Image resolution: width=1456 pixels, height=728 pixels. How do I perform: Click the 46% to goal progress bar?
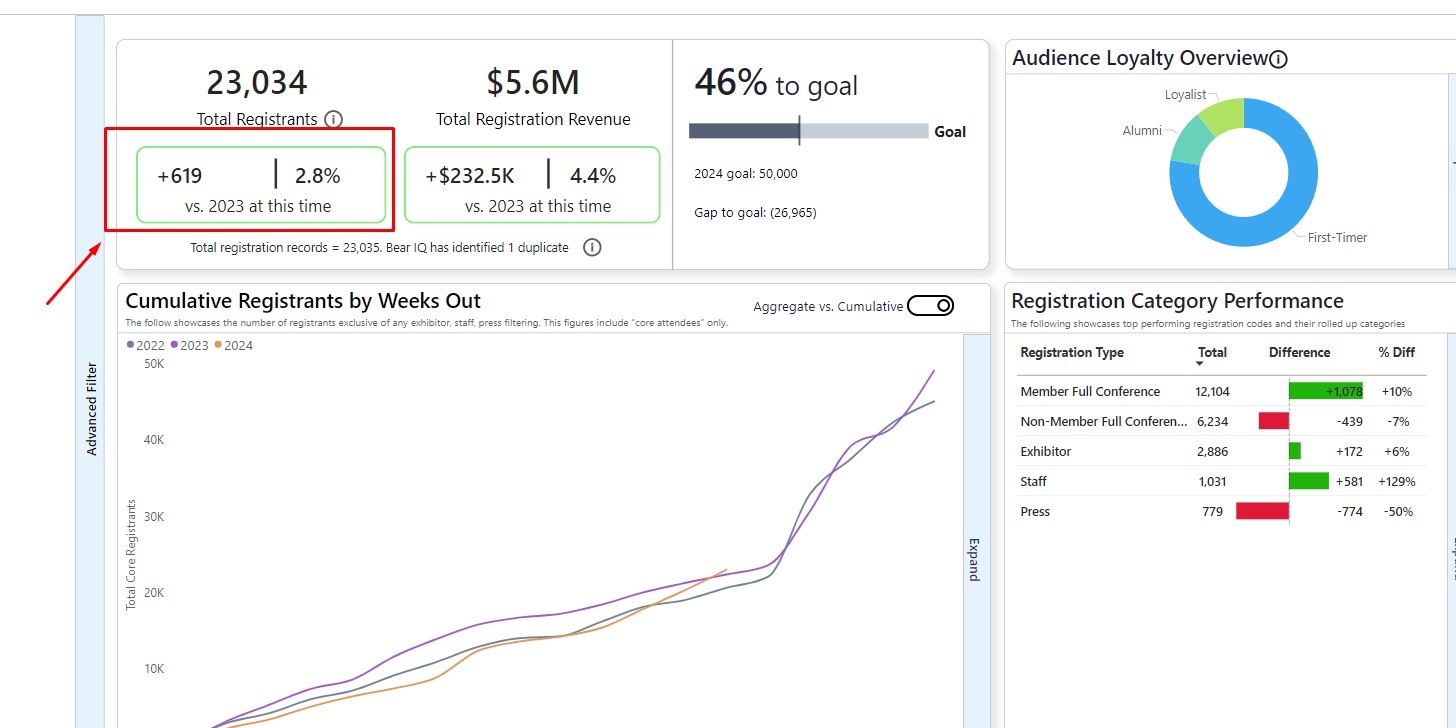(x=808, y=131)
